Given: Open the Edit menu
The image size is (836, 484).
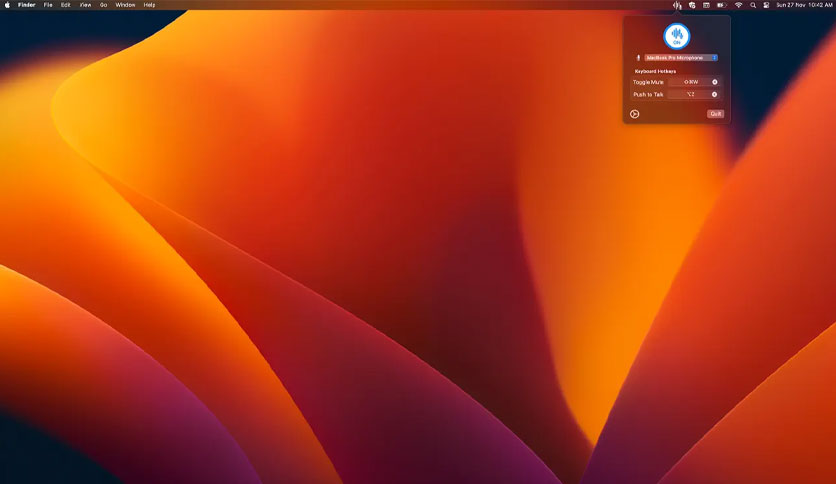Looking at the screenshot, I should (x=66, y=5).
